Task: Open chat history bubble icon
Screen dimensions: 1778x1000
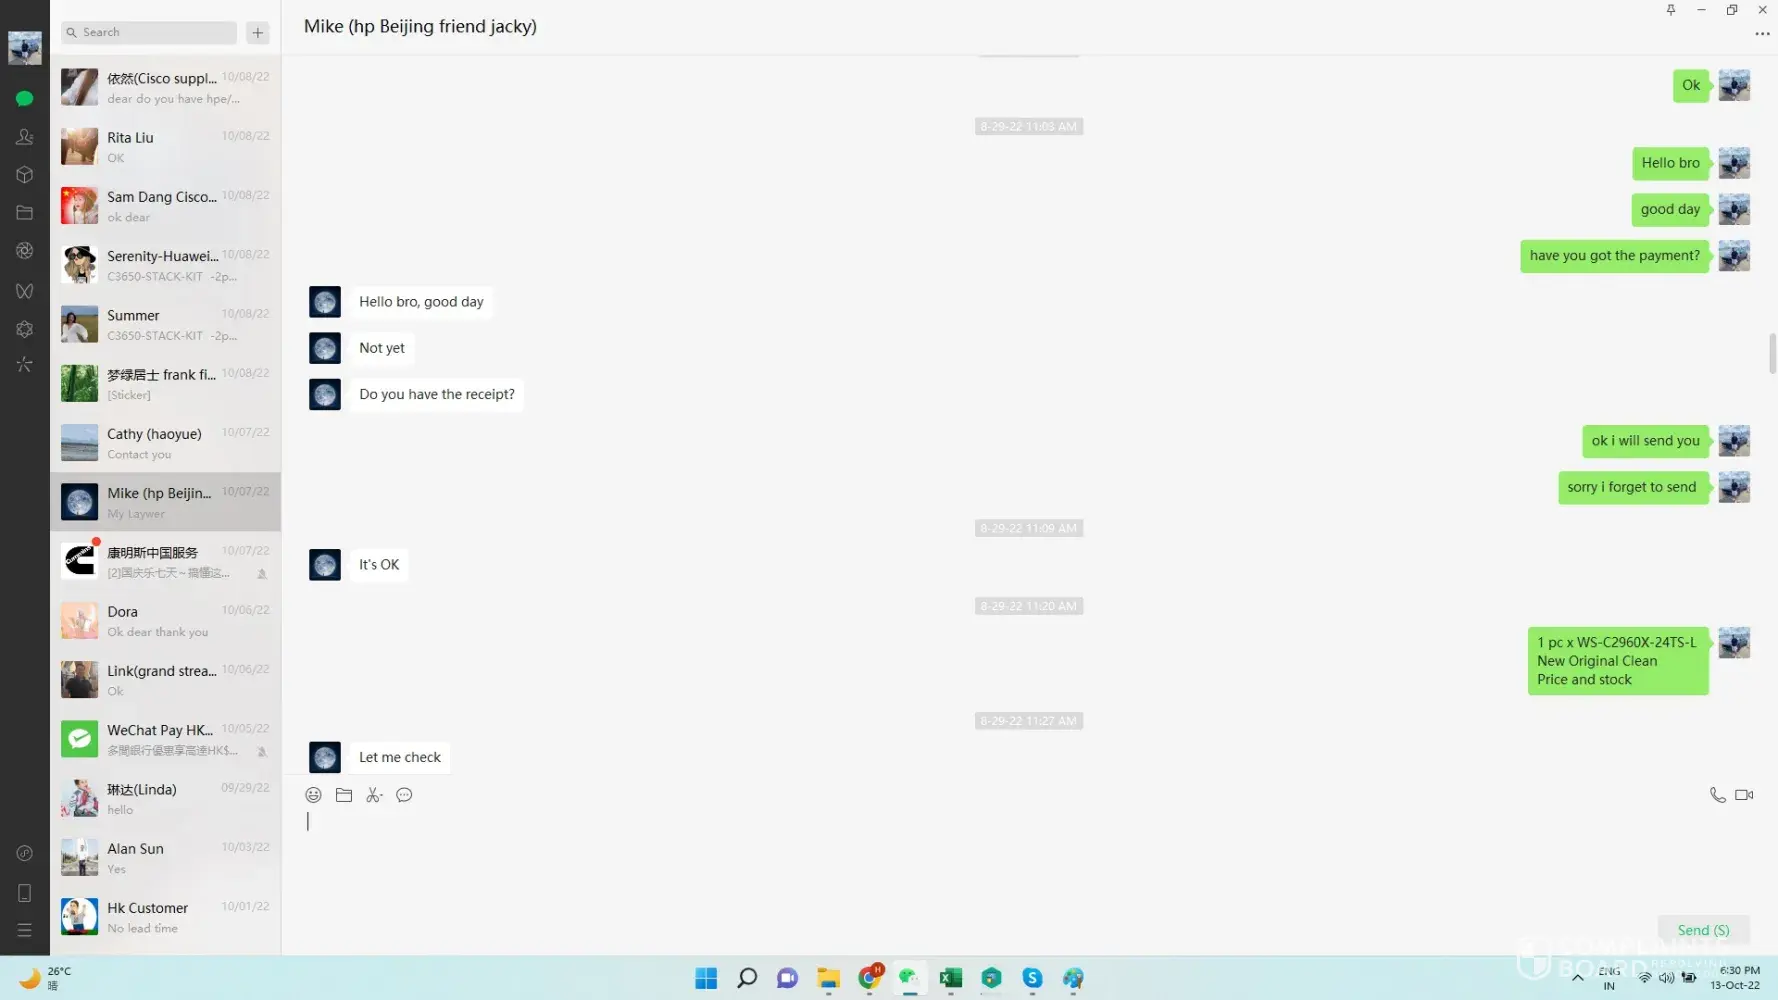Action: click(404, 795)
